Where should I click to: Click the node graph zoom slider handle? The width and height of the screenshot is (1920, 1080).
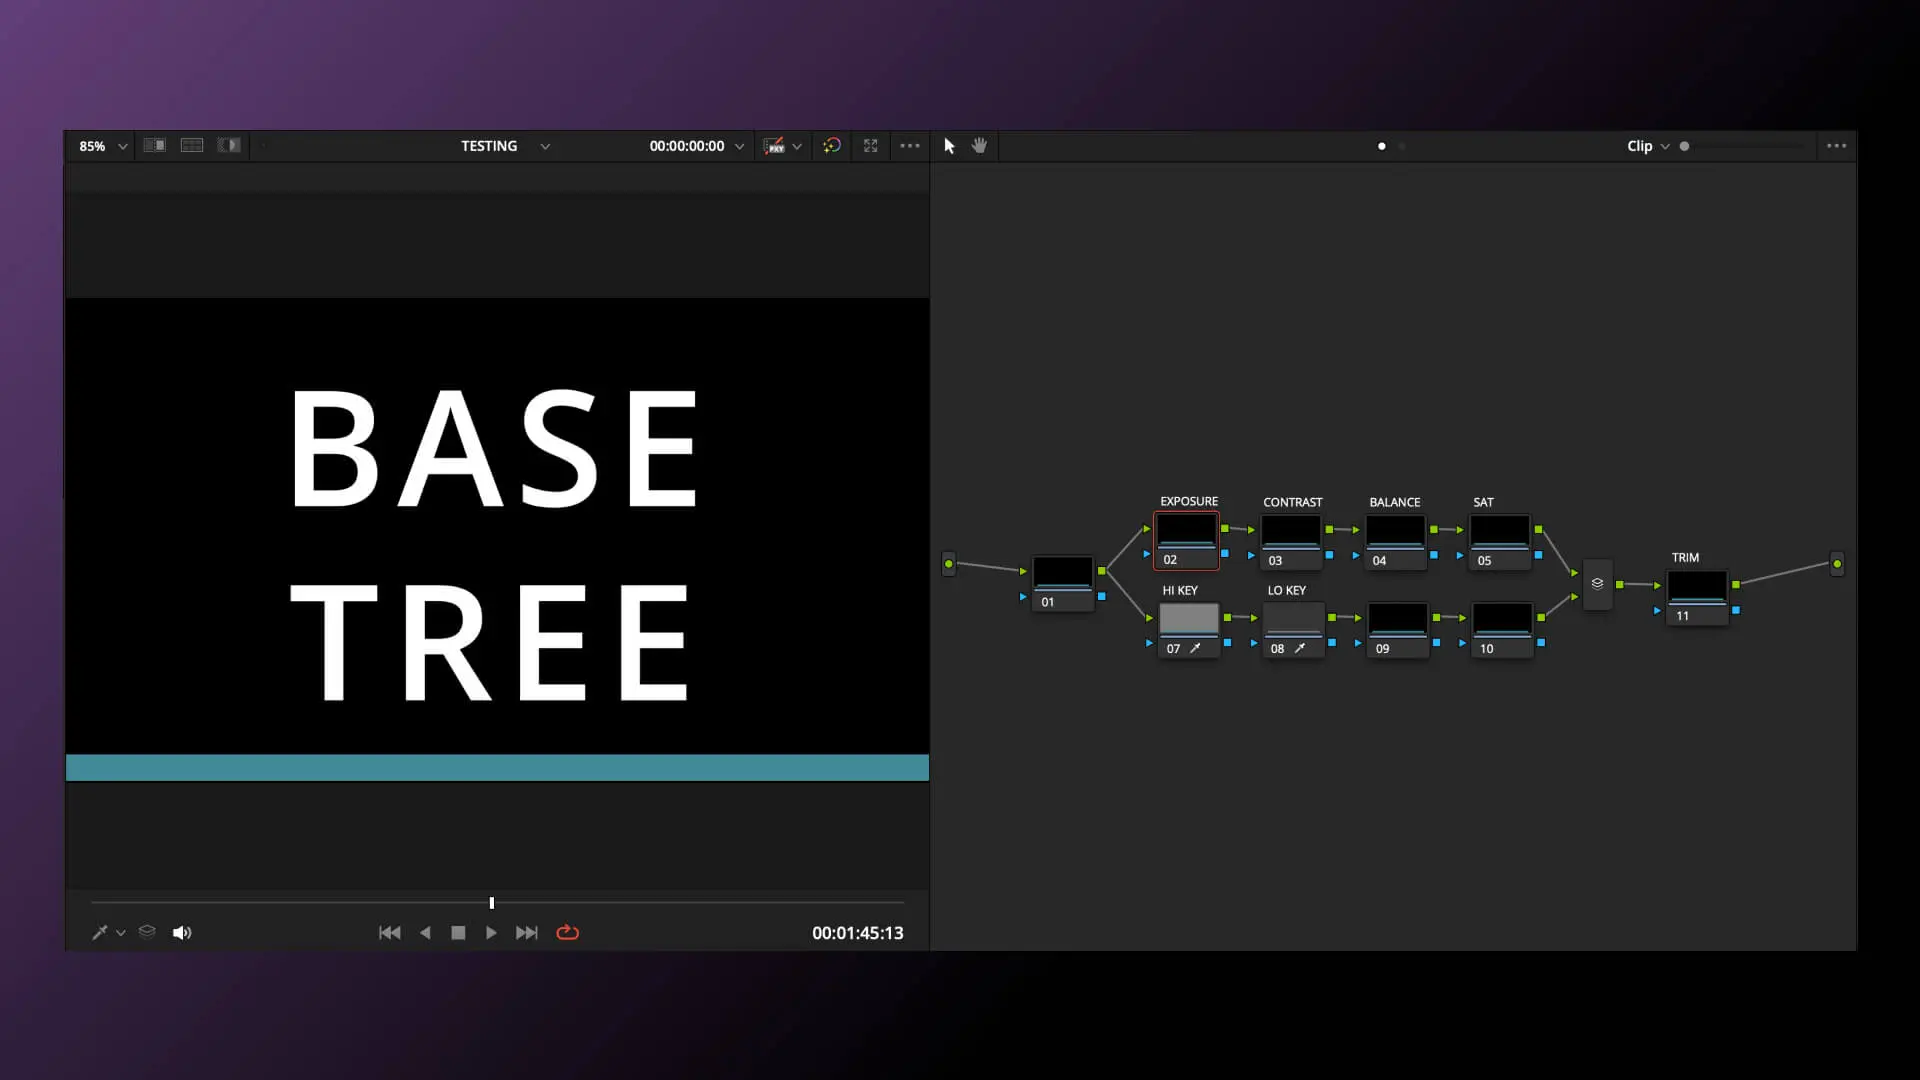click(1685, 146)
